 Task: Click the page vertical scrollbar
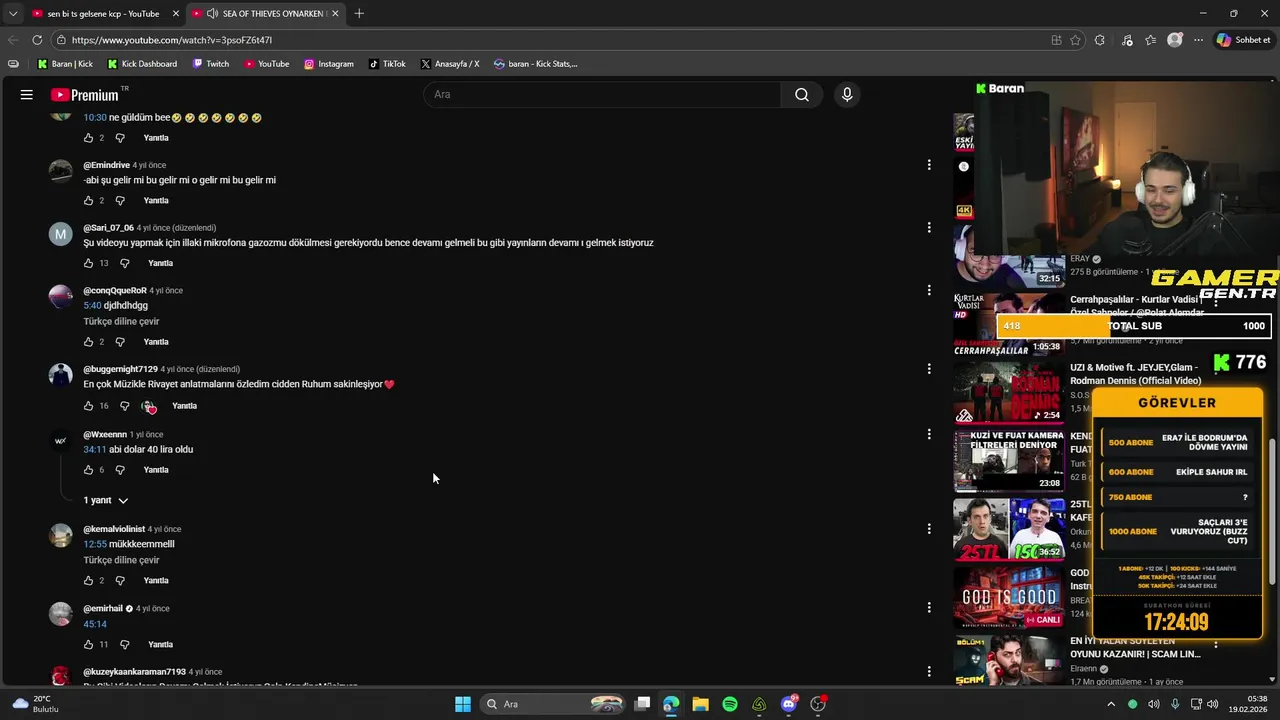coord(1272,512)
